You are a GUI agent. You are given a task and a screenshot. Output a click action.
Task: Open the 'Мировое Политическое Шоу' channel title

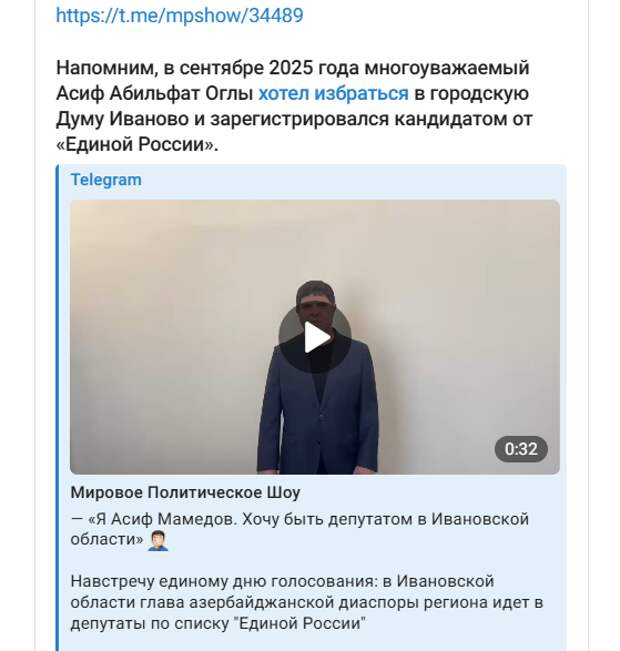185,492
